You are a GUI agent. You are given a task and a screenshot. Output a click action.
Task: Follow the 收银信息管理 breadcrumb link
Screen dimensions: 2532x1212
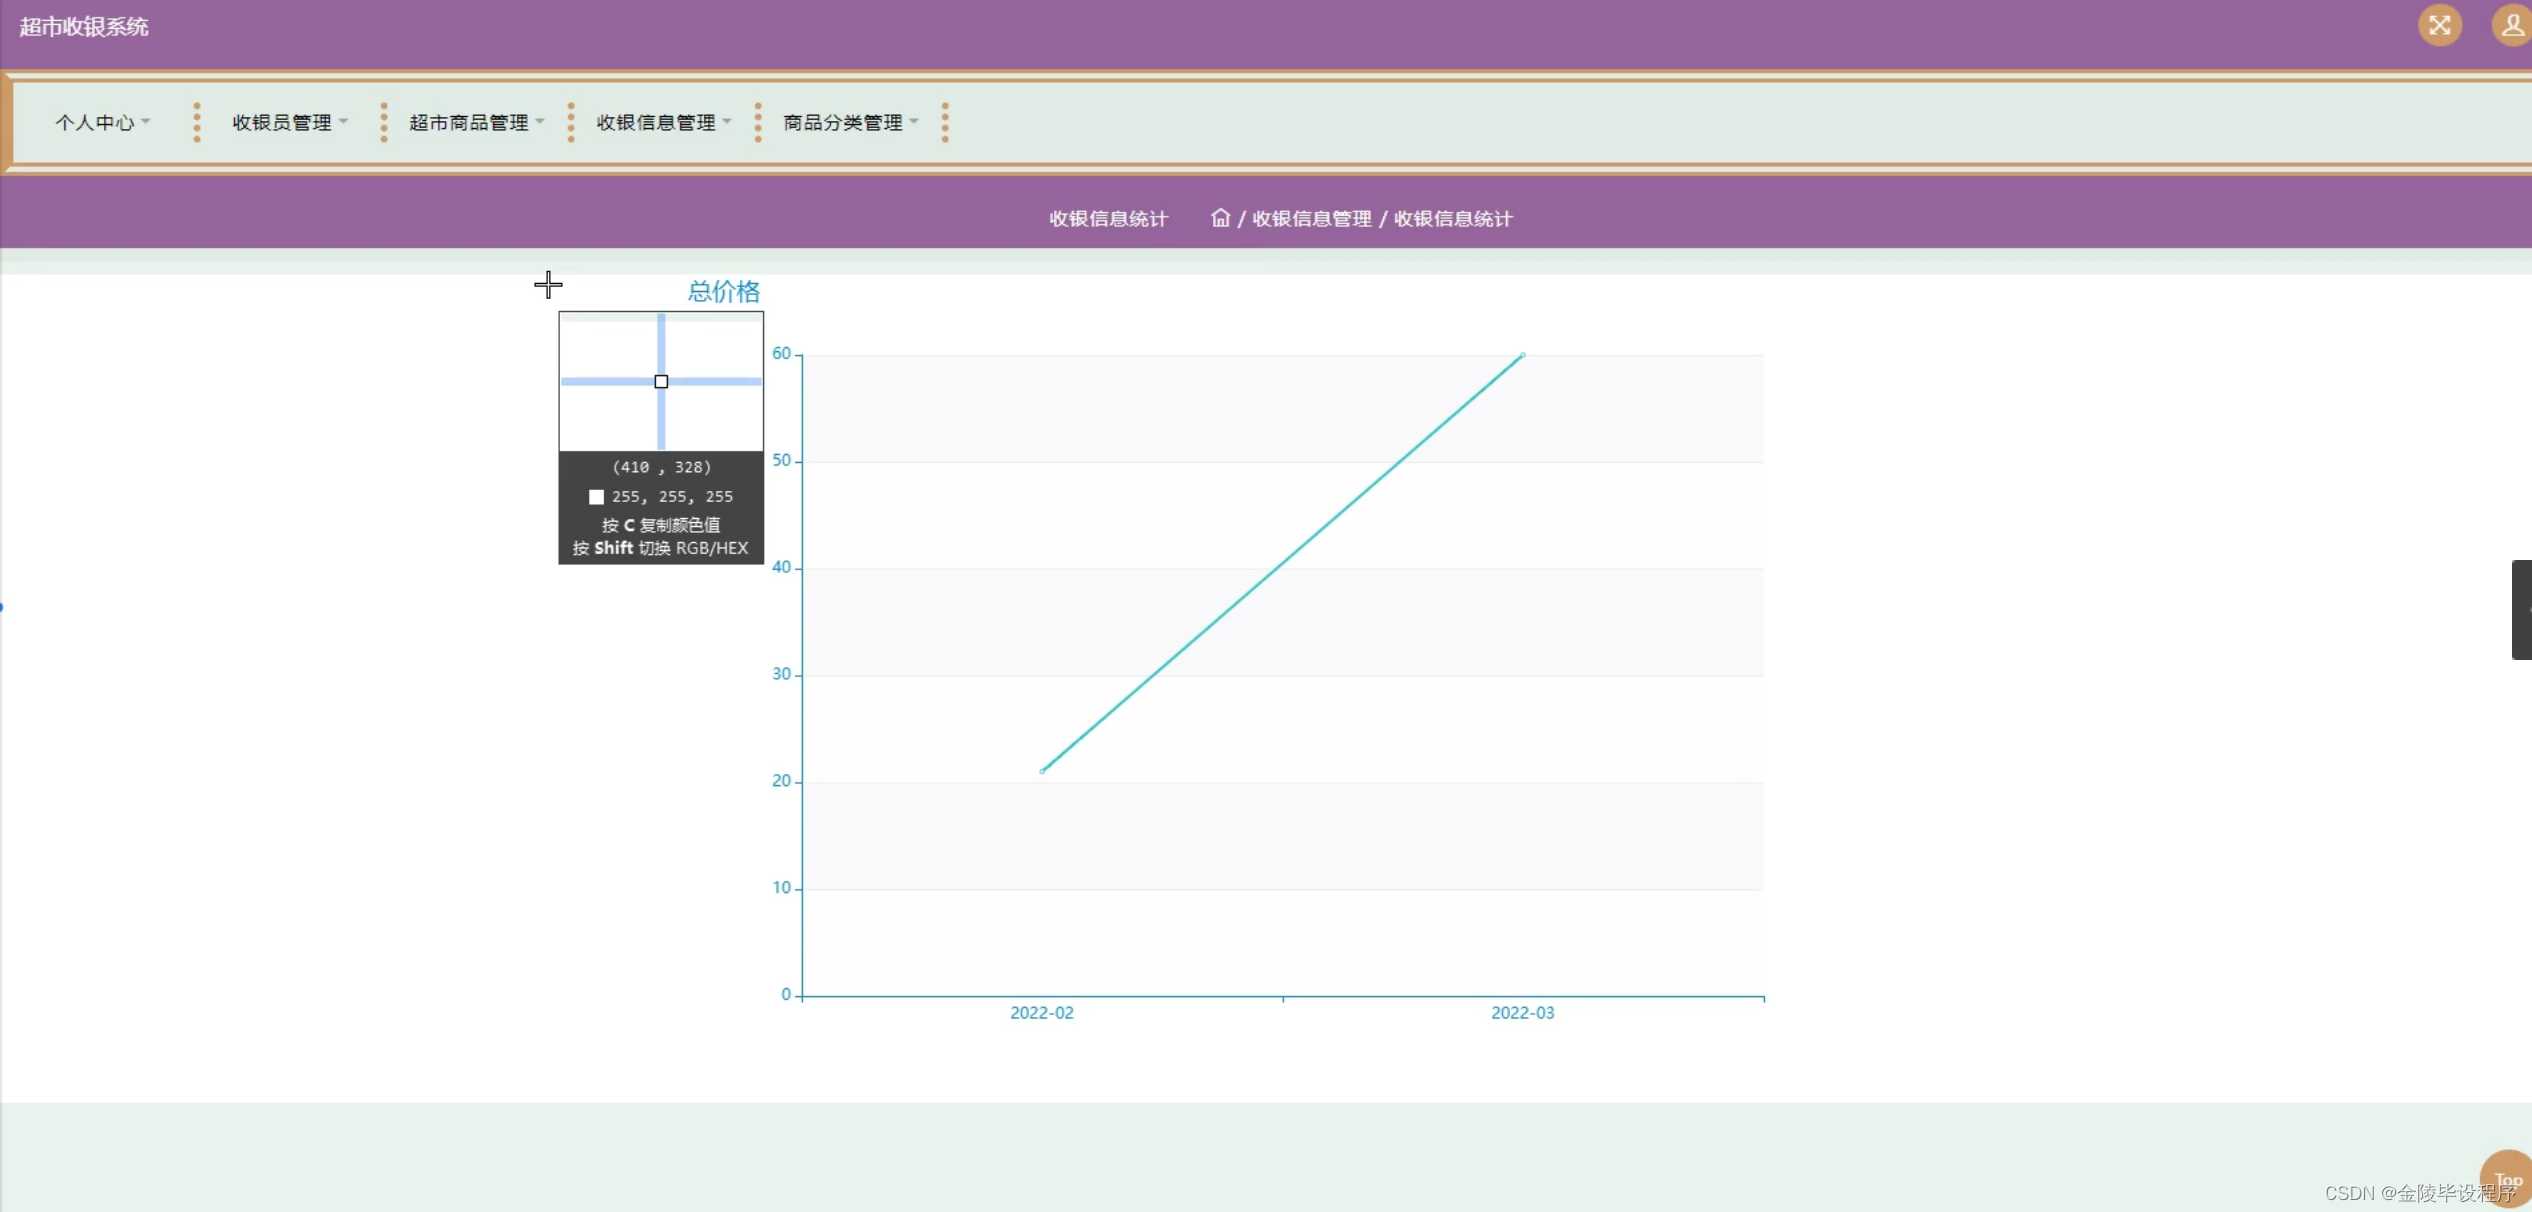(x=1311, y=218)
